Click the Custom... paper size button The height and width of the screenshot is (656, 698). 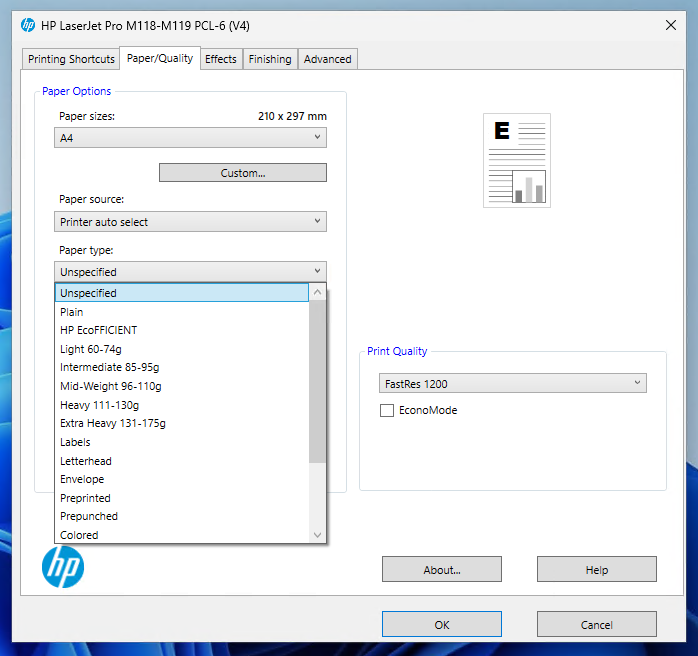pyautogui.click(x=243, y=173)
